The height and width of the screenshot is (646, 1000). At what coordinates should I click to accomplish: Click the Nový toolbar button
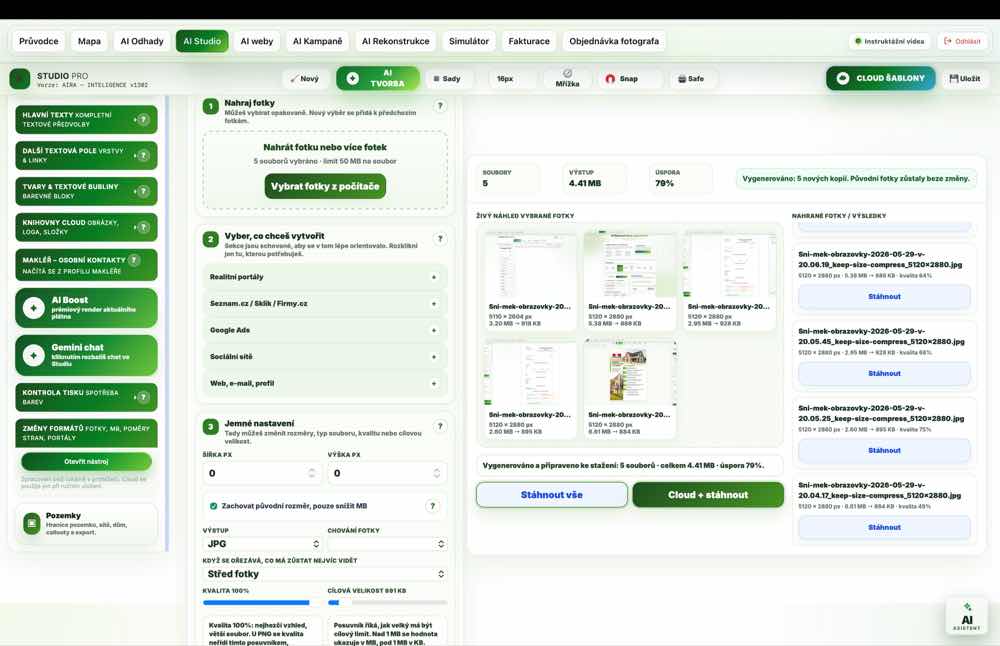pyautogui.click(x=304, y=79)
